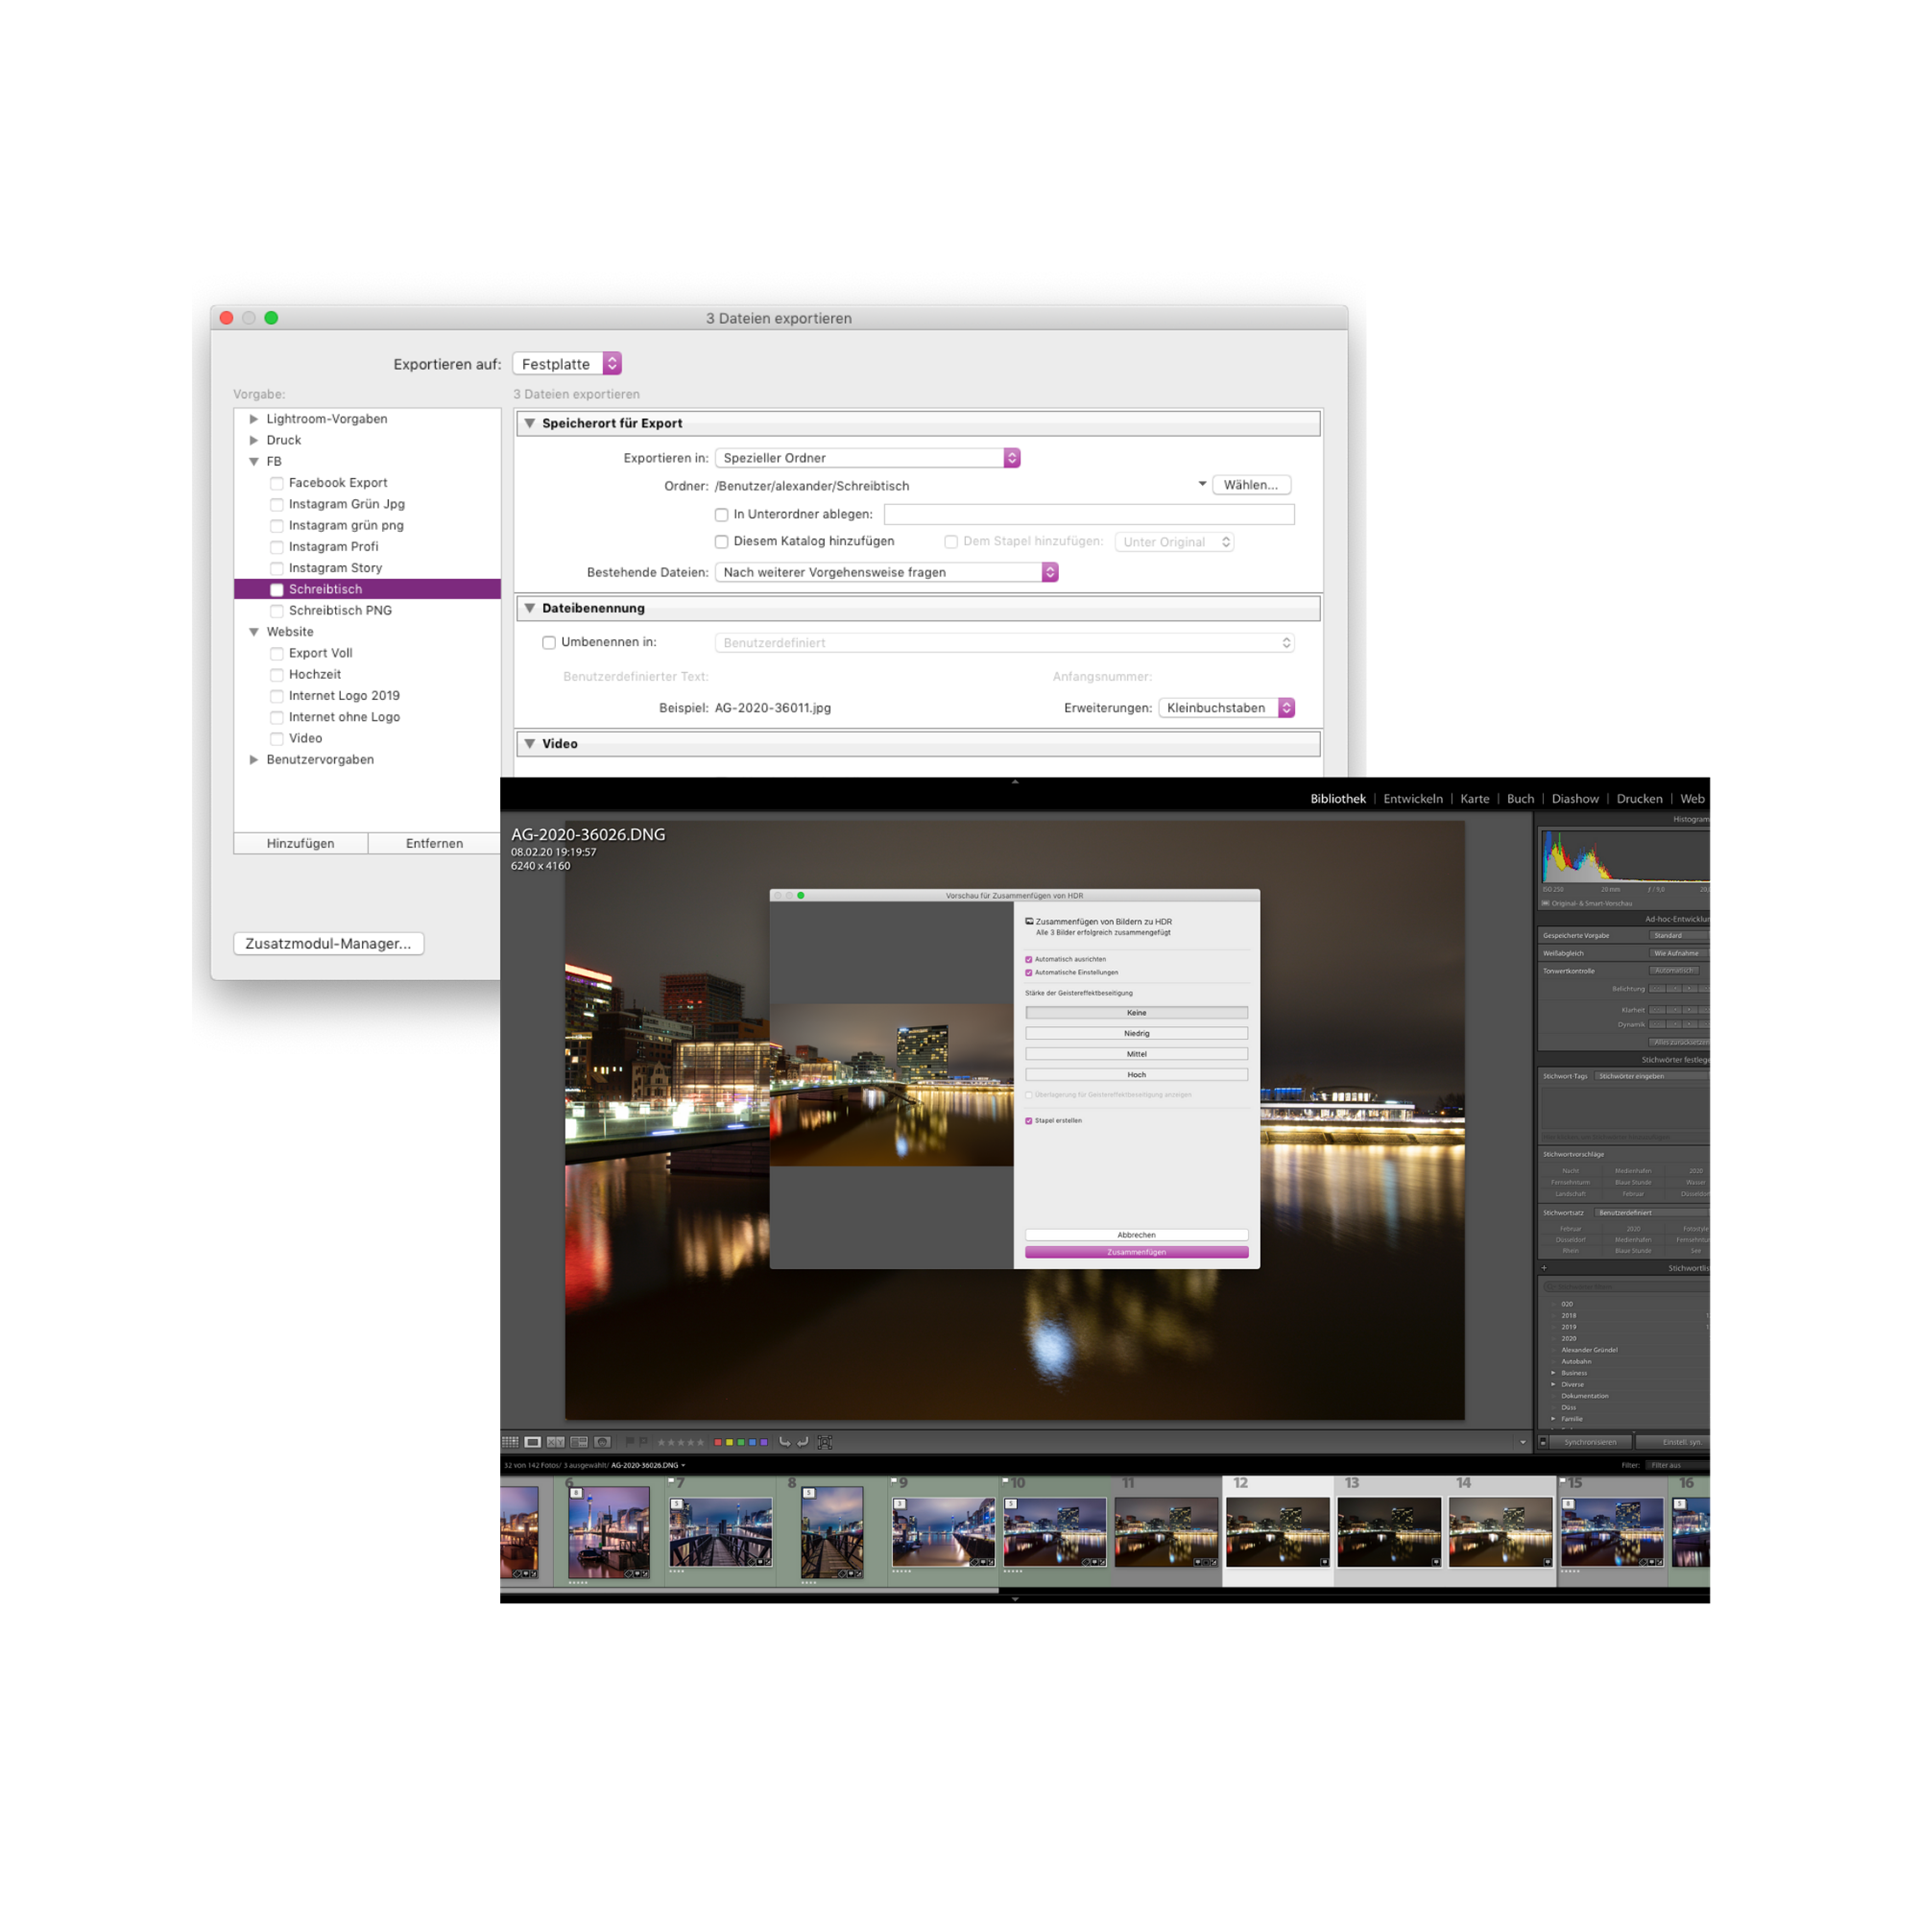Expand Lightroom-Vorgaben preset folder

click(254, 419)
